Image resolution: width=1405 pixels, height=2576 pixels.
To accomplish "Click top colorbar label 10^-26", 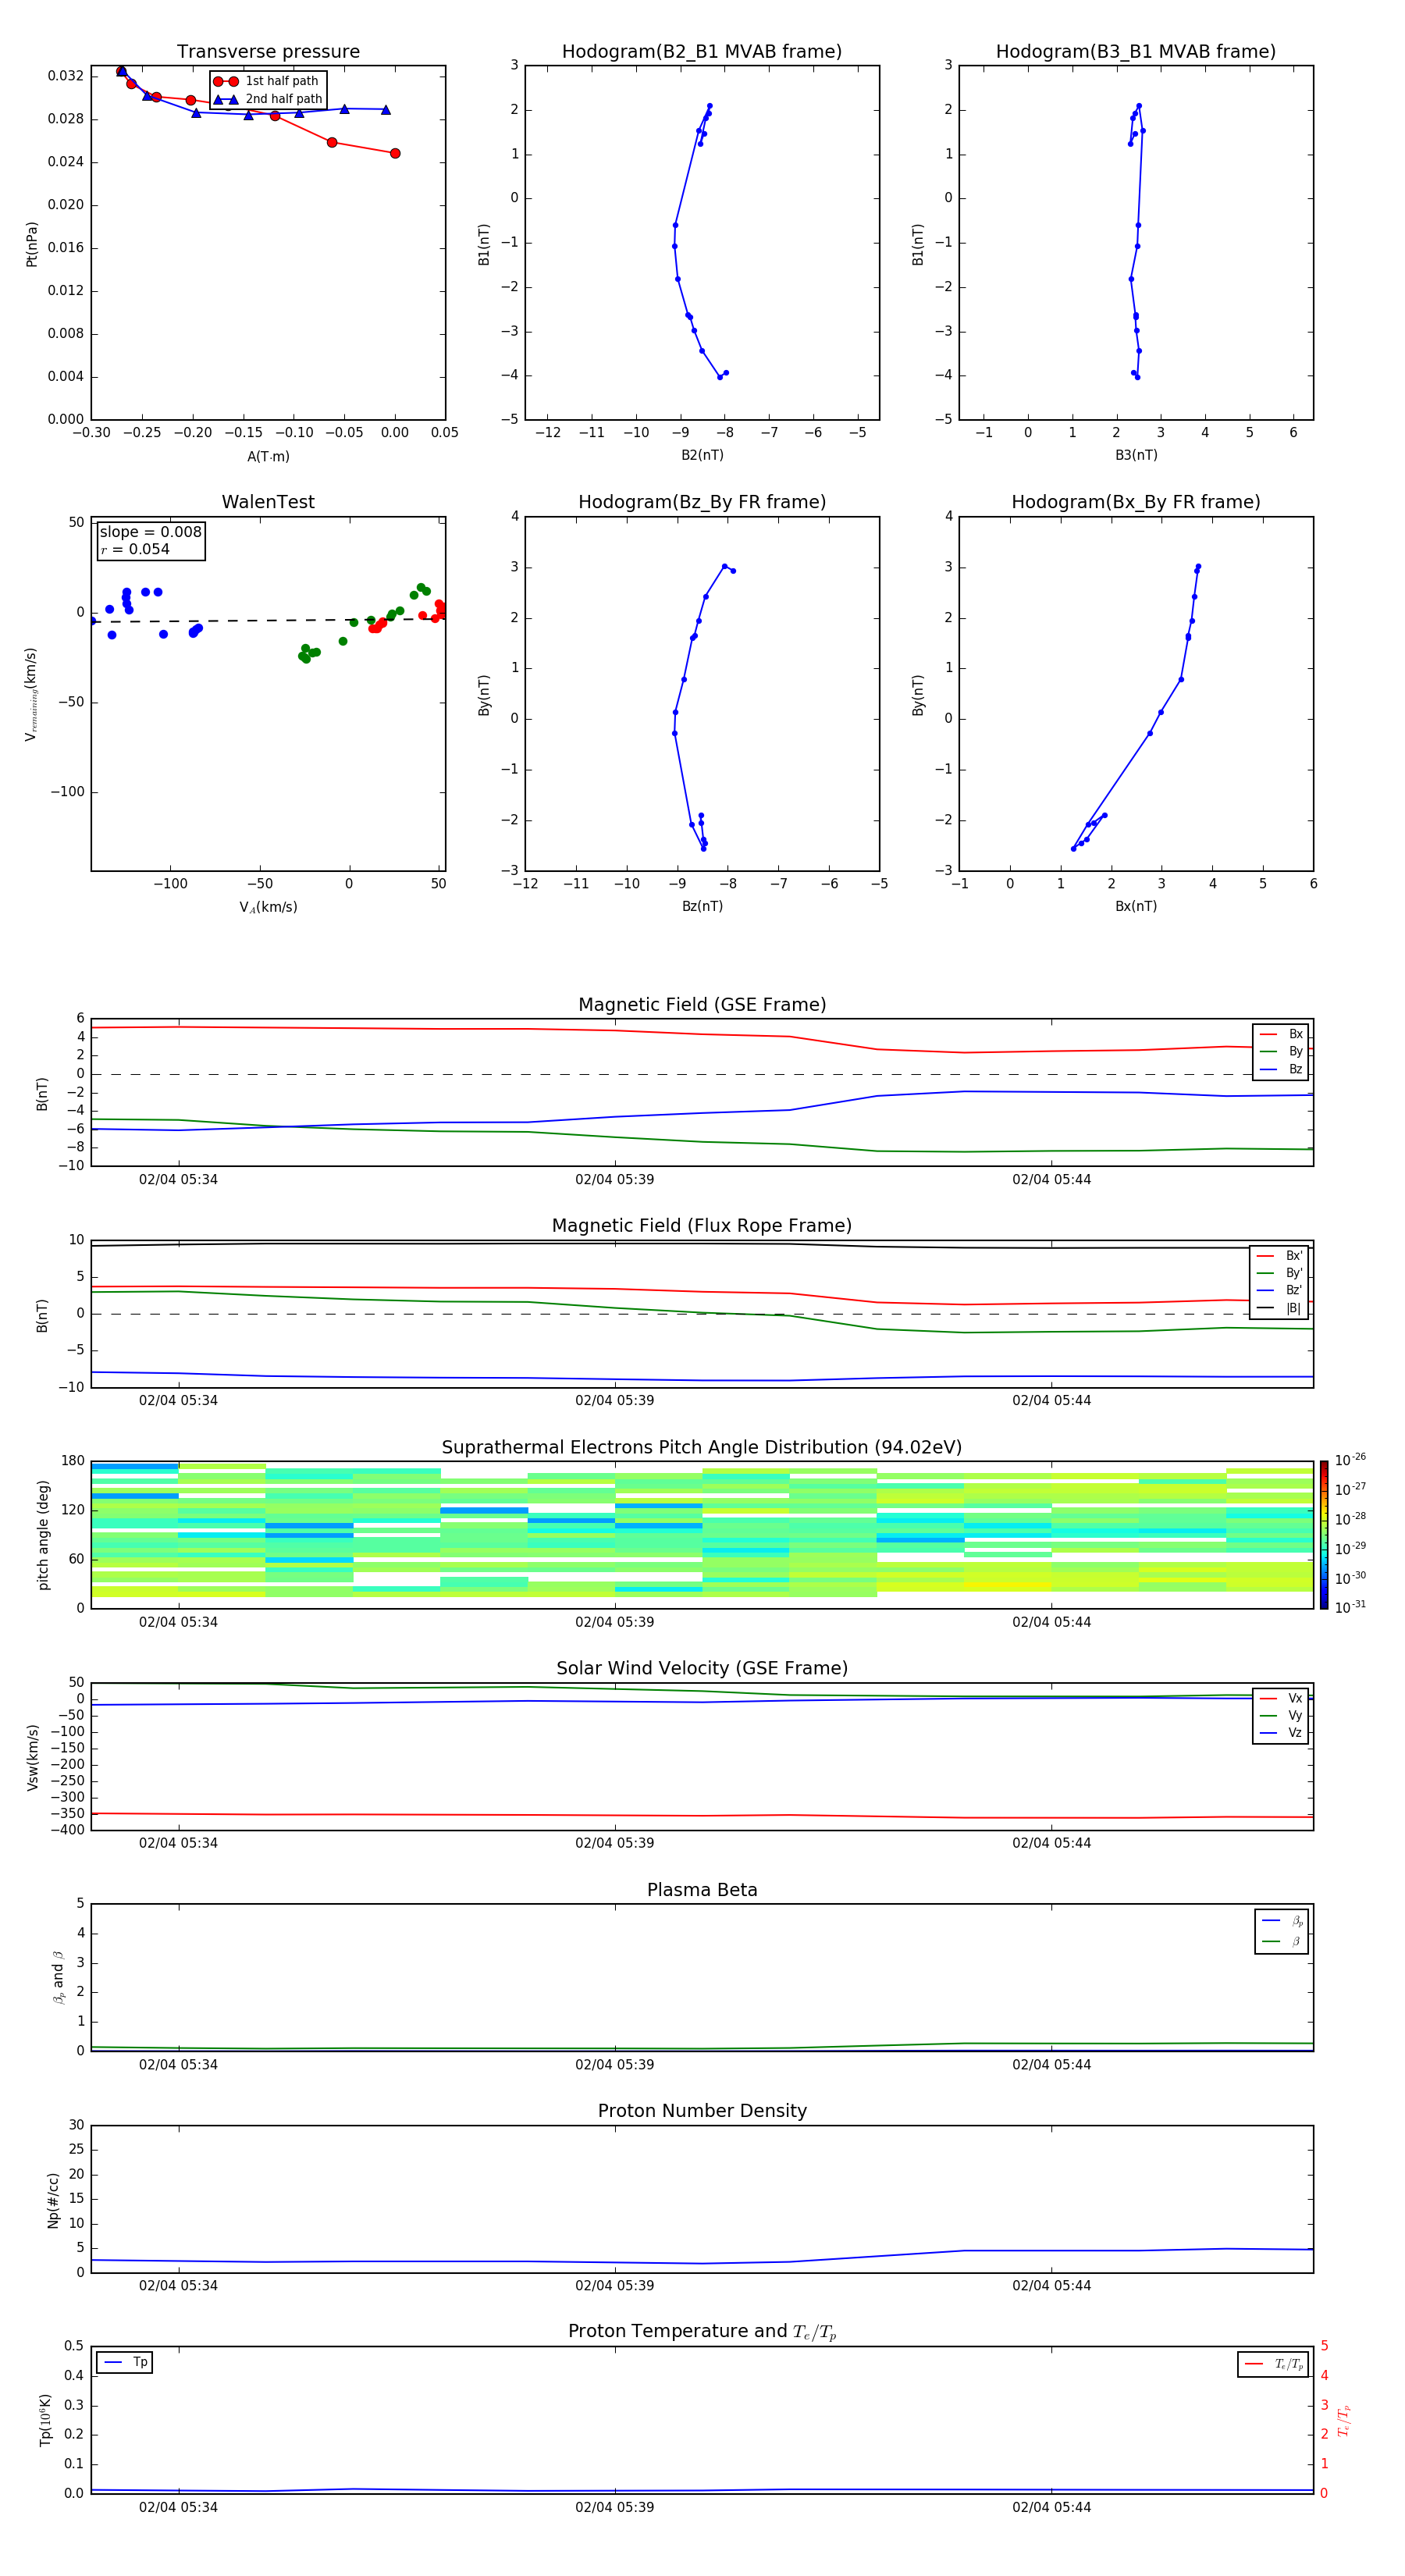I will tap(1350, 1460).
